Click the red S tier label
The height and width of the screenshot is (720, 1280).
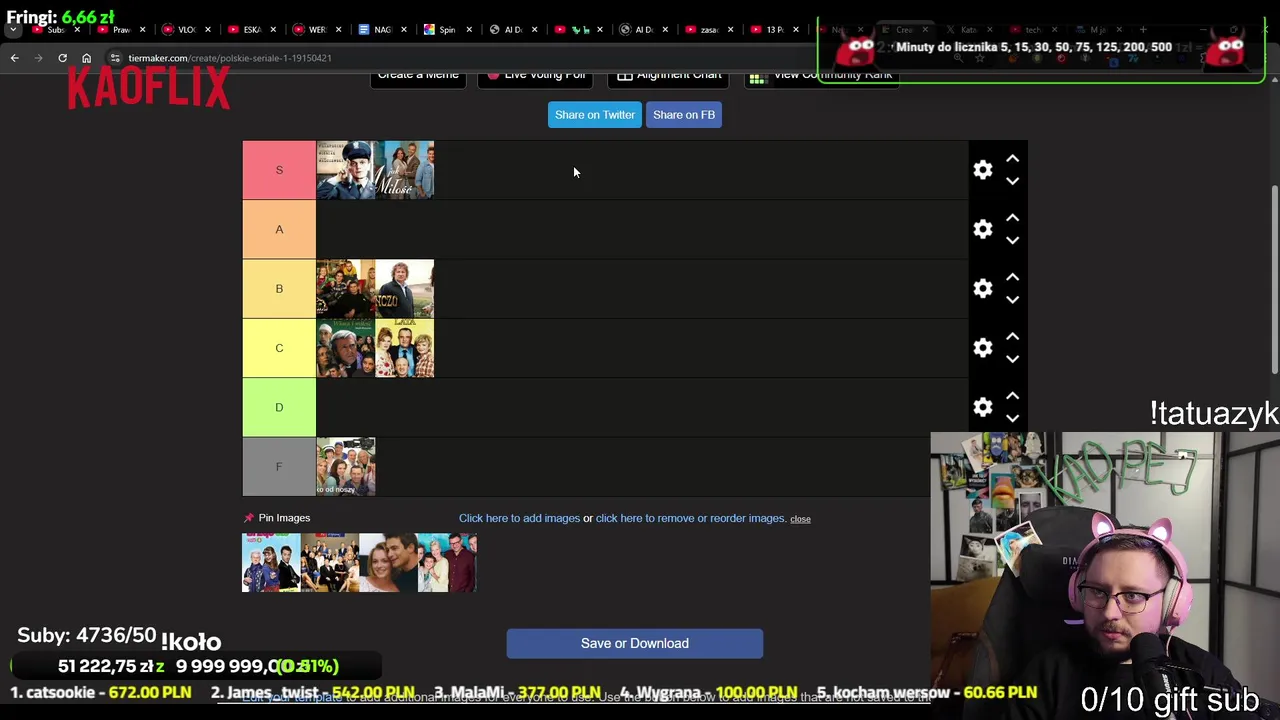[279, 170]
